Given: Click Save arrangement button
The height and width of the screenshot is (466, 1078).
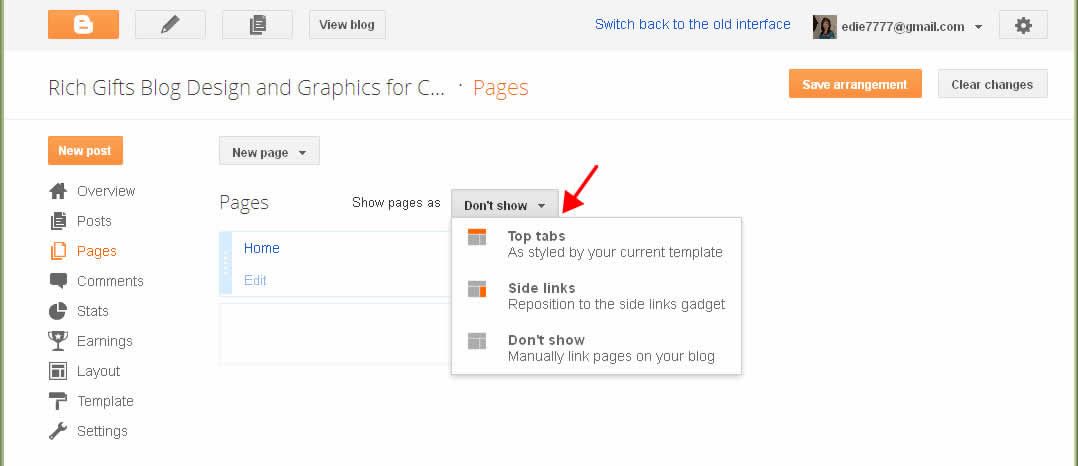Looking at the screenshot, I should (x=855, y=84).
